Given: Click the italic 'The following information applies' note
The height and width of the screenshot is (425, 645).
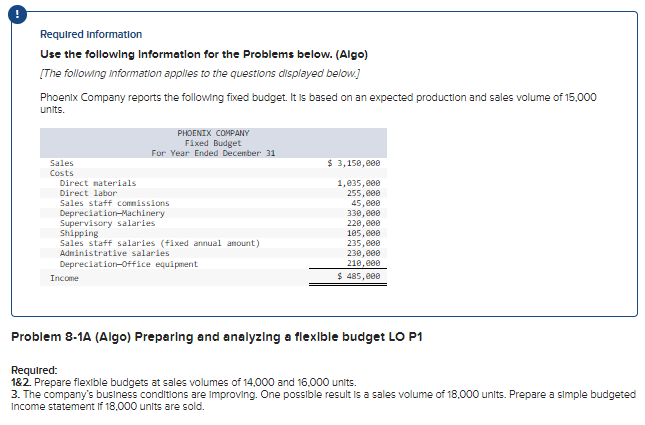Looking at the screenshot, I should 200,73.
